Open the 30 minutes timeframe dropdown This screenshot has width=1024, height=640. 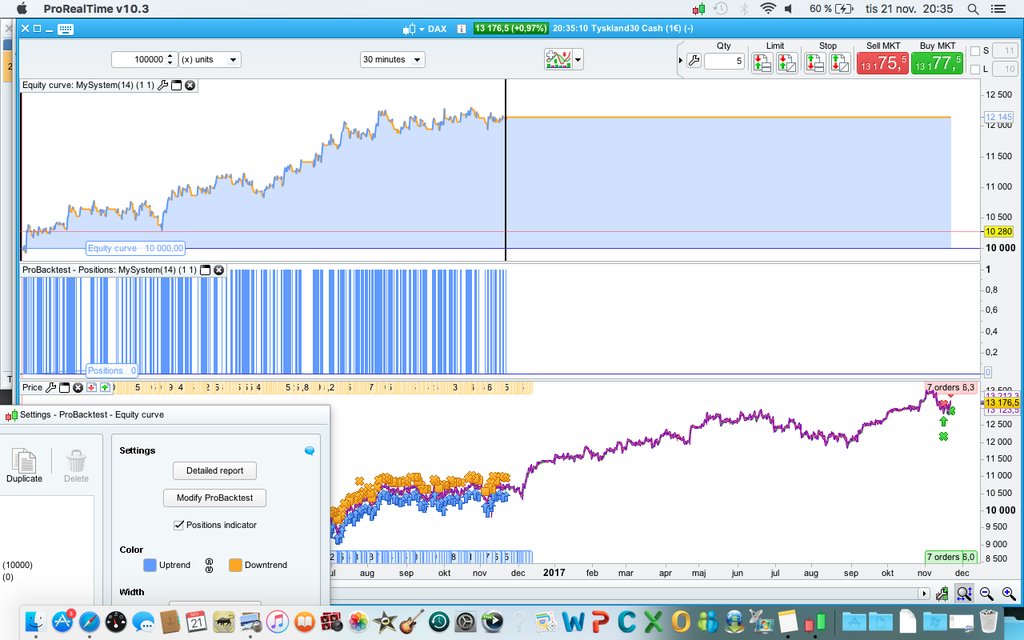click(x=392, y=60)
